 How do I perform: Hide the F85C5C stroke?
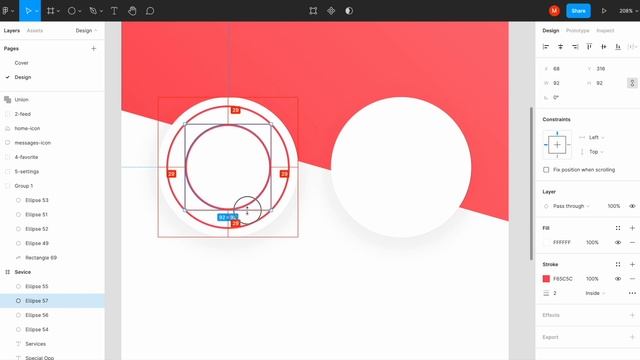coord(618,279)
